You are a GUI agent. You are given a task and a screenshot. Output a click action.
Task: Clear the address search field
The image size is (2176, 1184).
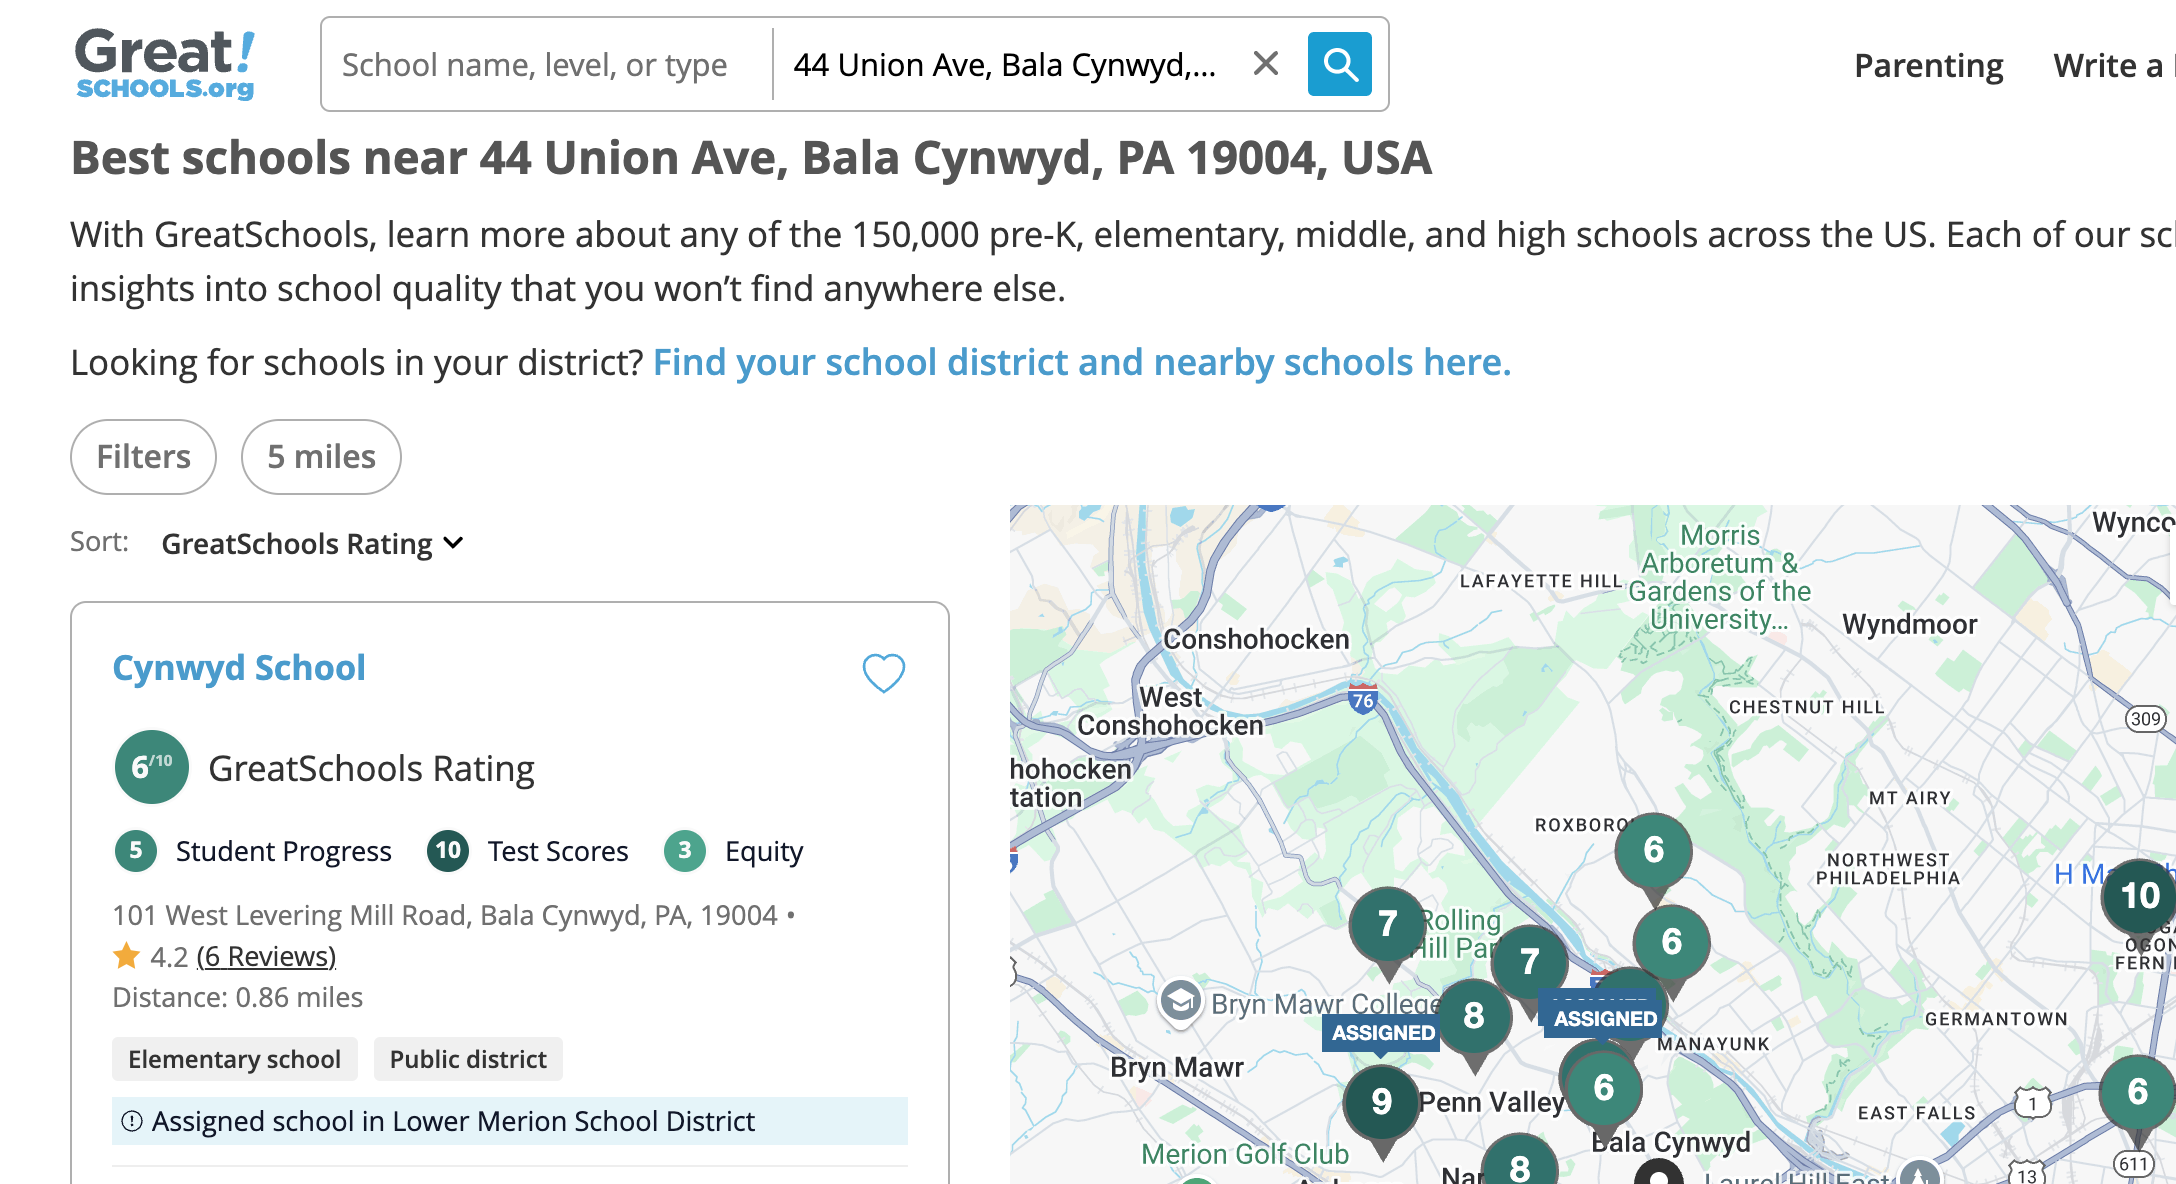tap(1266, 64)
